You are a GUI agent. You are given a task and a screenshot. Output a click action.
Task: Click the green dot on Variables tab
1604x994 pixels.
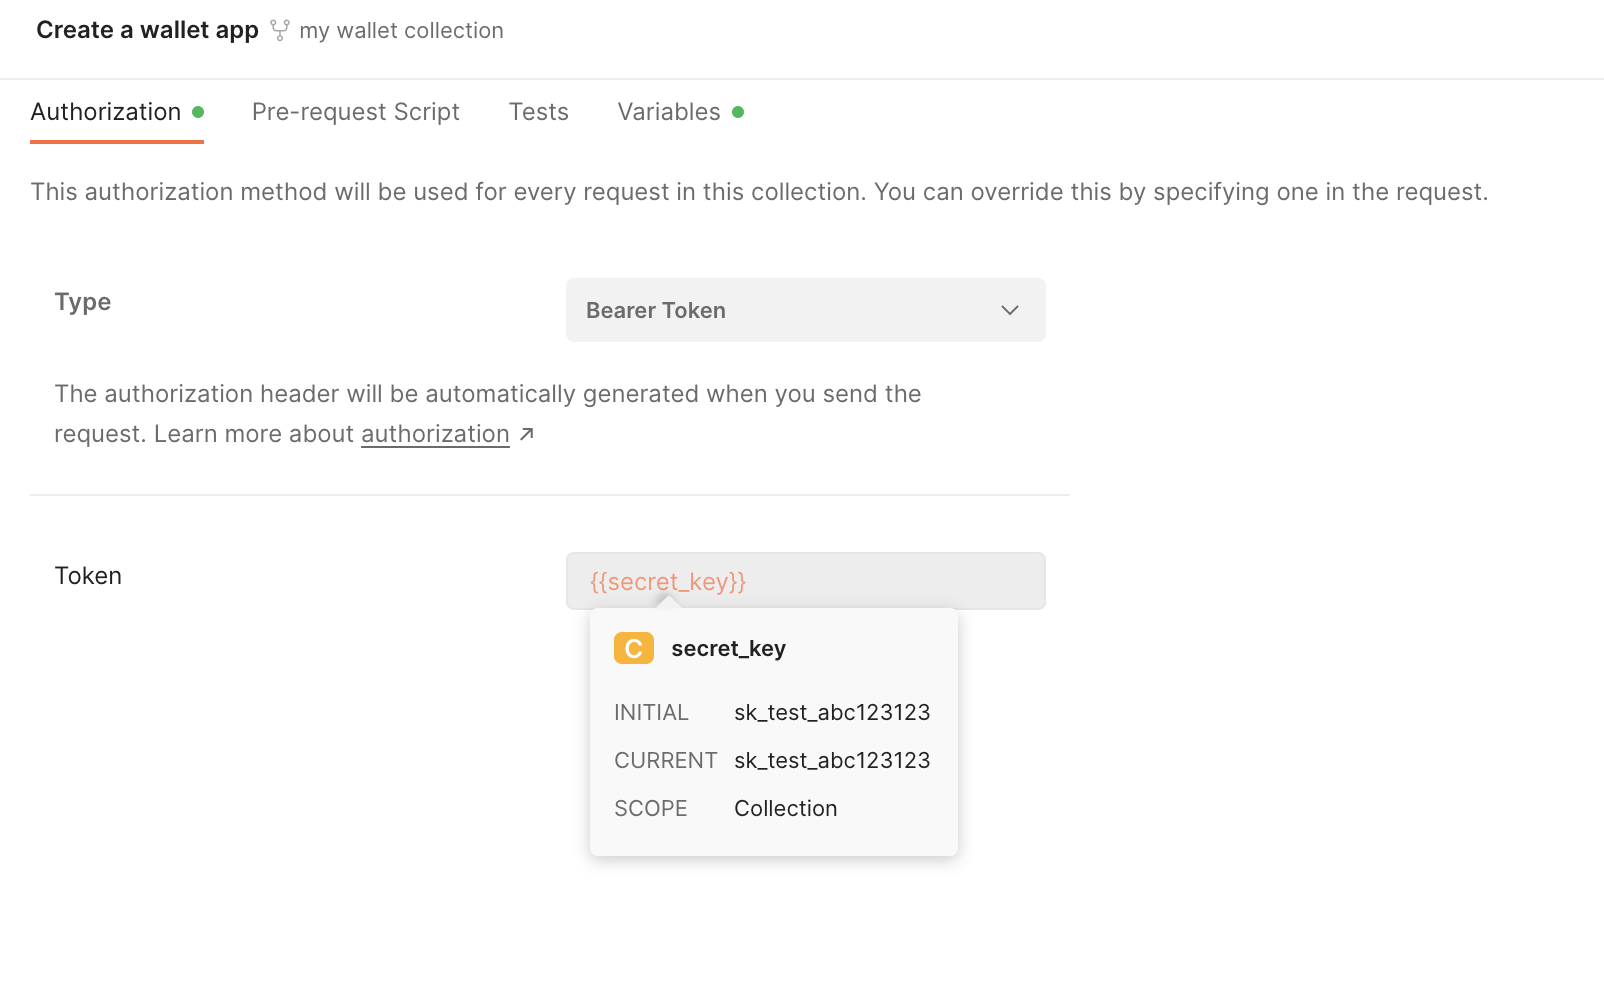tap(739, 112)
